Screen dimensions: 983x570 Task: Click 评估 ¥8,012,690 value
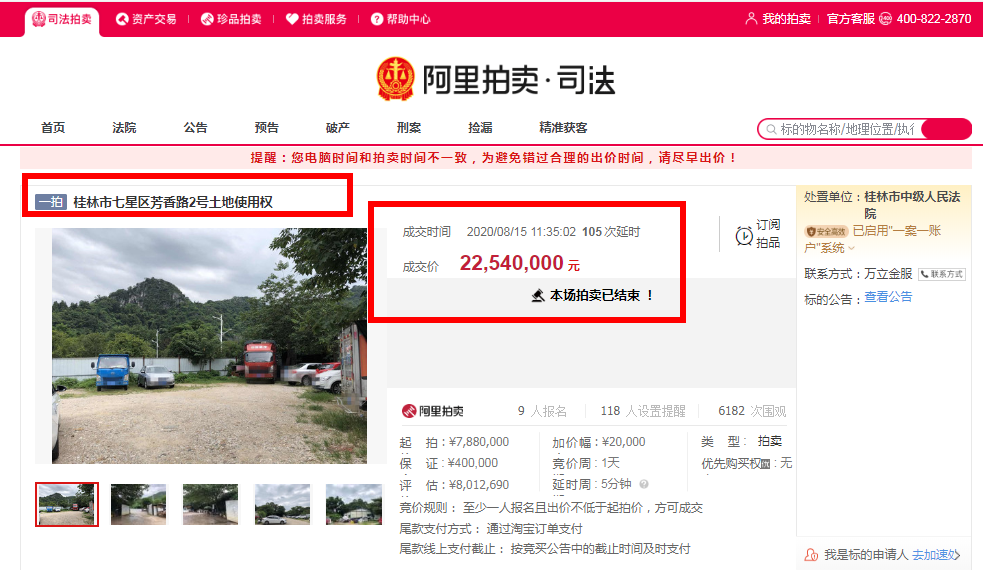coord(479,485)
